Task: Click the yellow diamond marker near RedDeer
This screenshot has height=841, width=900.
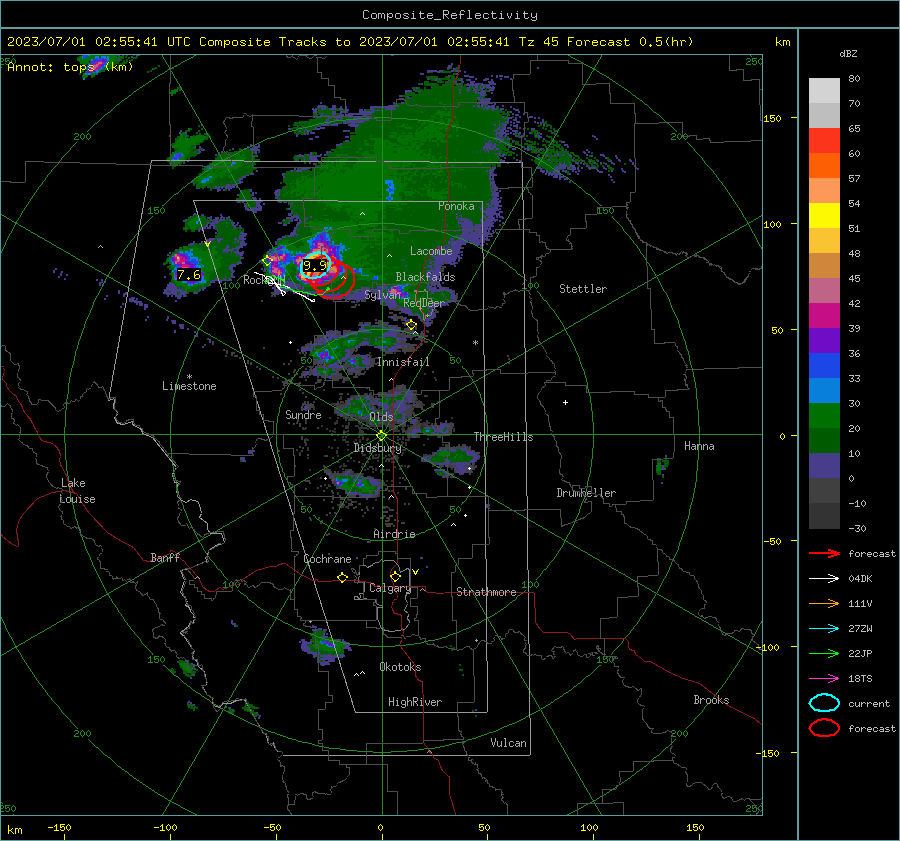Action: point(412,325)
